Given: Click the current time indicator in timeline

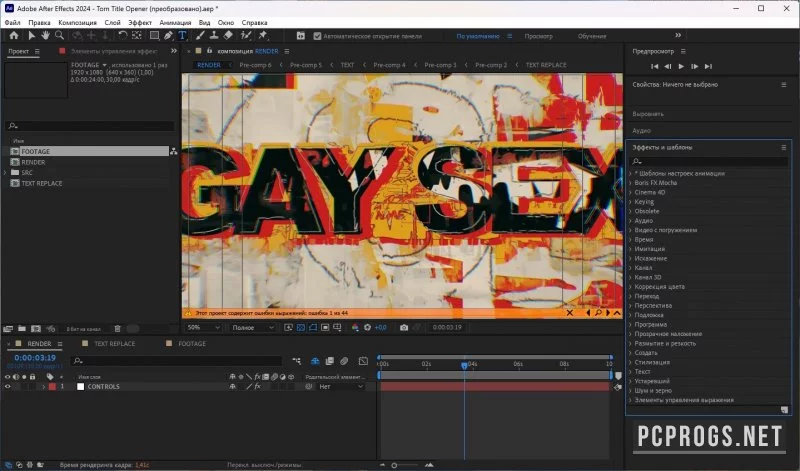Looking at the screenshot, I should point(464,365).
